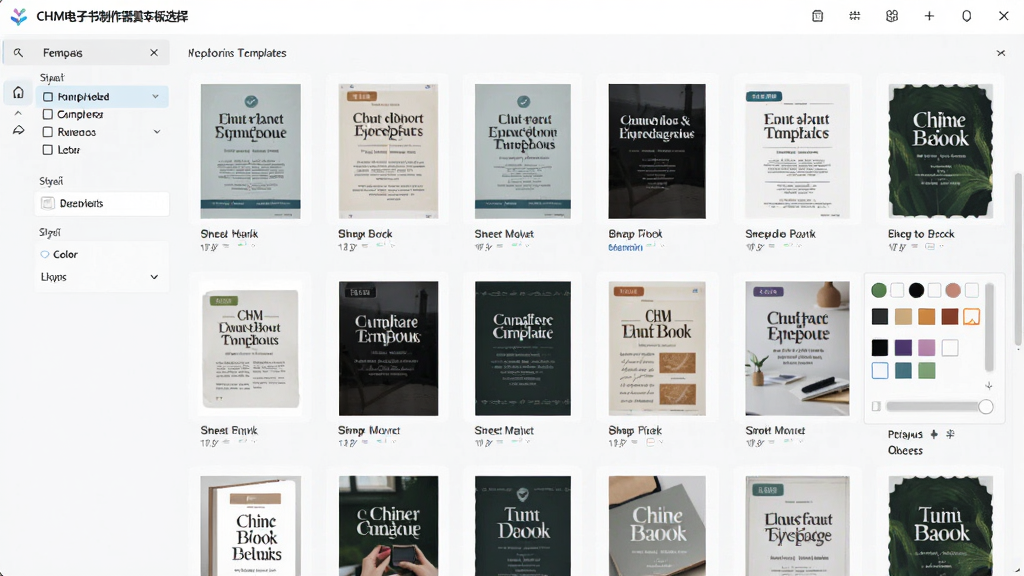Close the Templates panel with its X
The width and height of the screenshot is (1024, 576).
coord(1001,53)
